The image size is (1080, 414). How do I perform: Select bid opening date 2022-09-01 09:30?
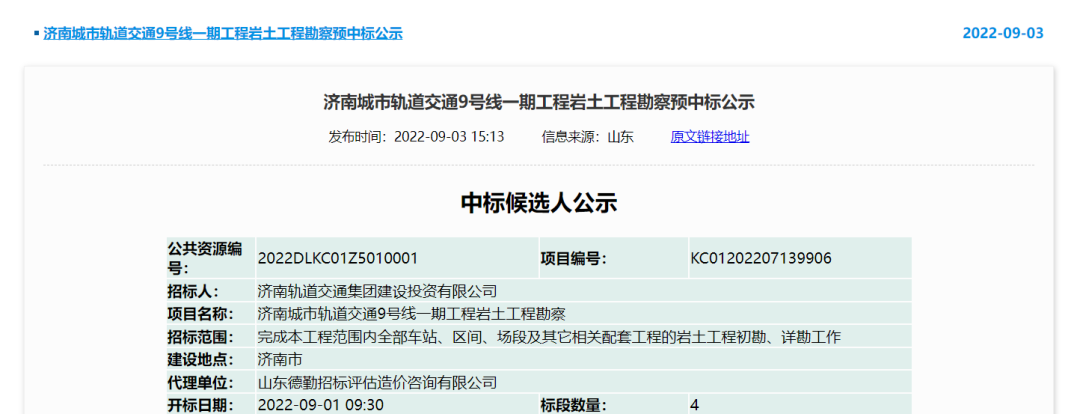[320, 405]
